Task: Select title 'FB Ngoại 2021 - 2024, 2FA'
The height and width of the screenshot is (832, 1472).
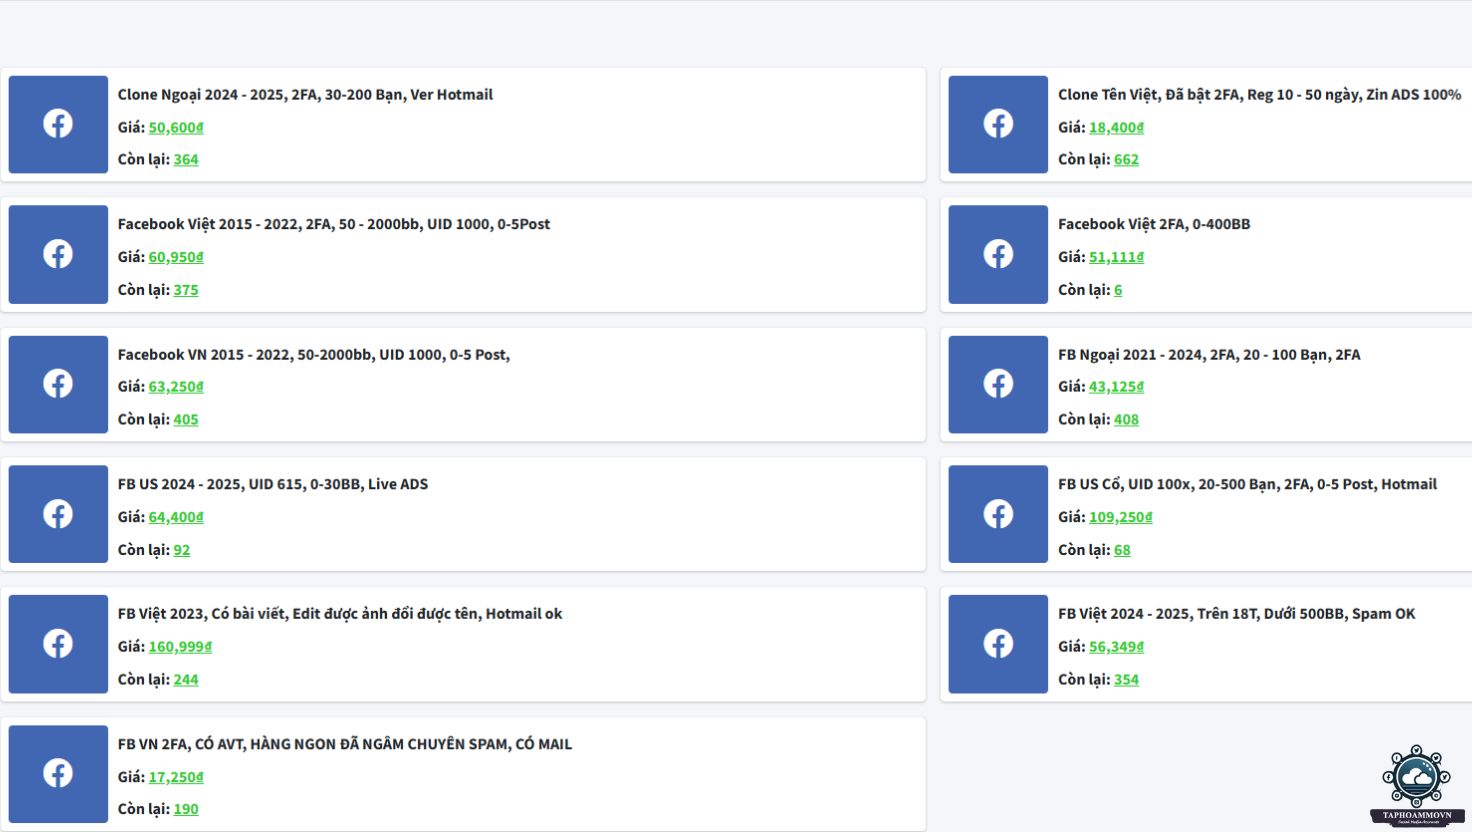Action: [1209, 354]
